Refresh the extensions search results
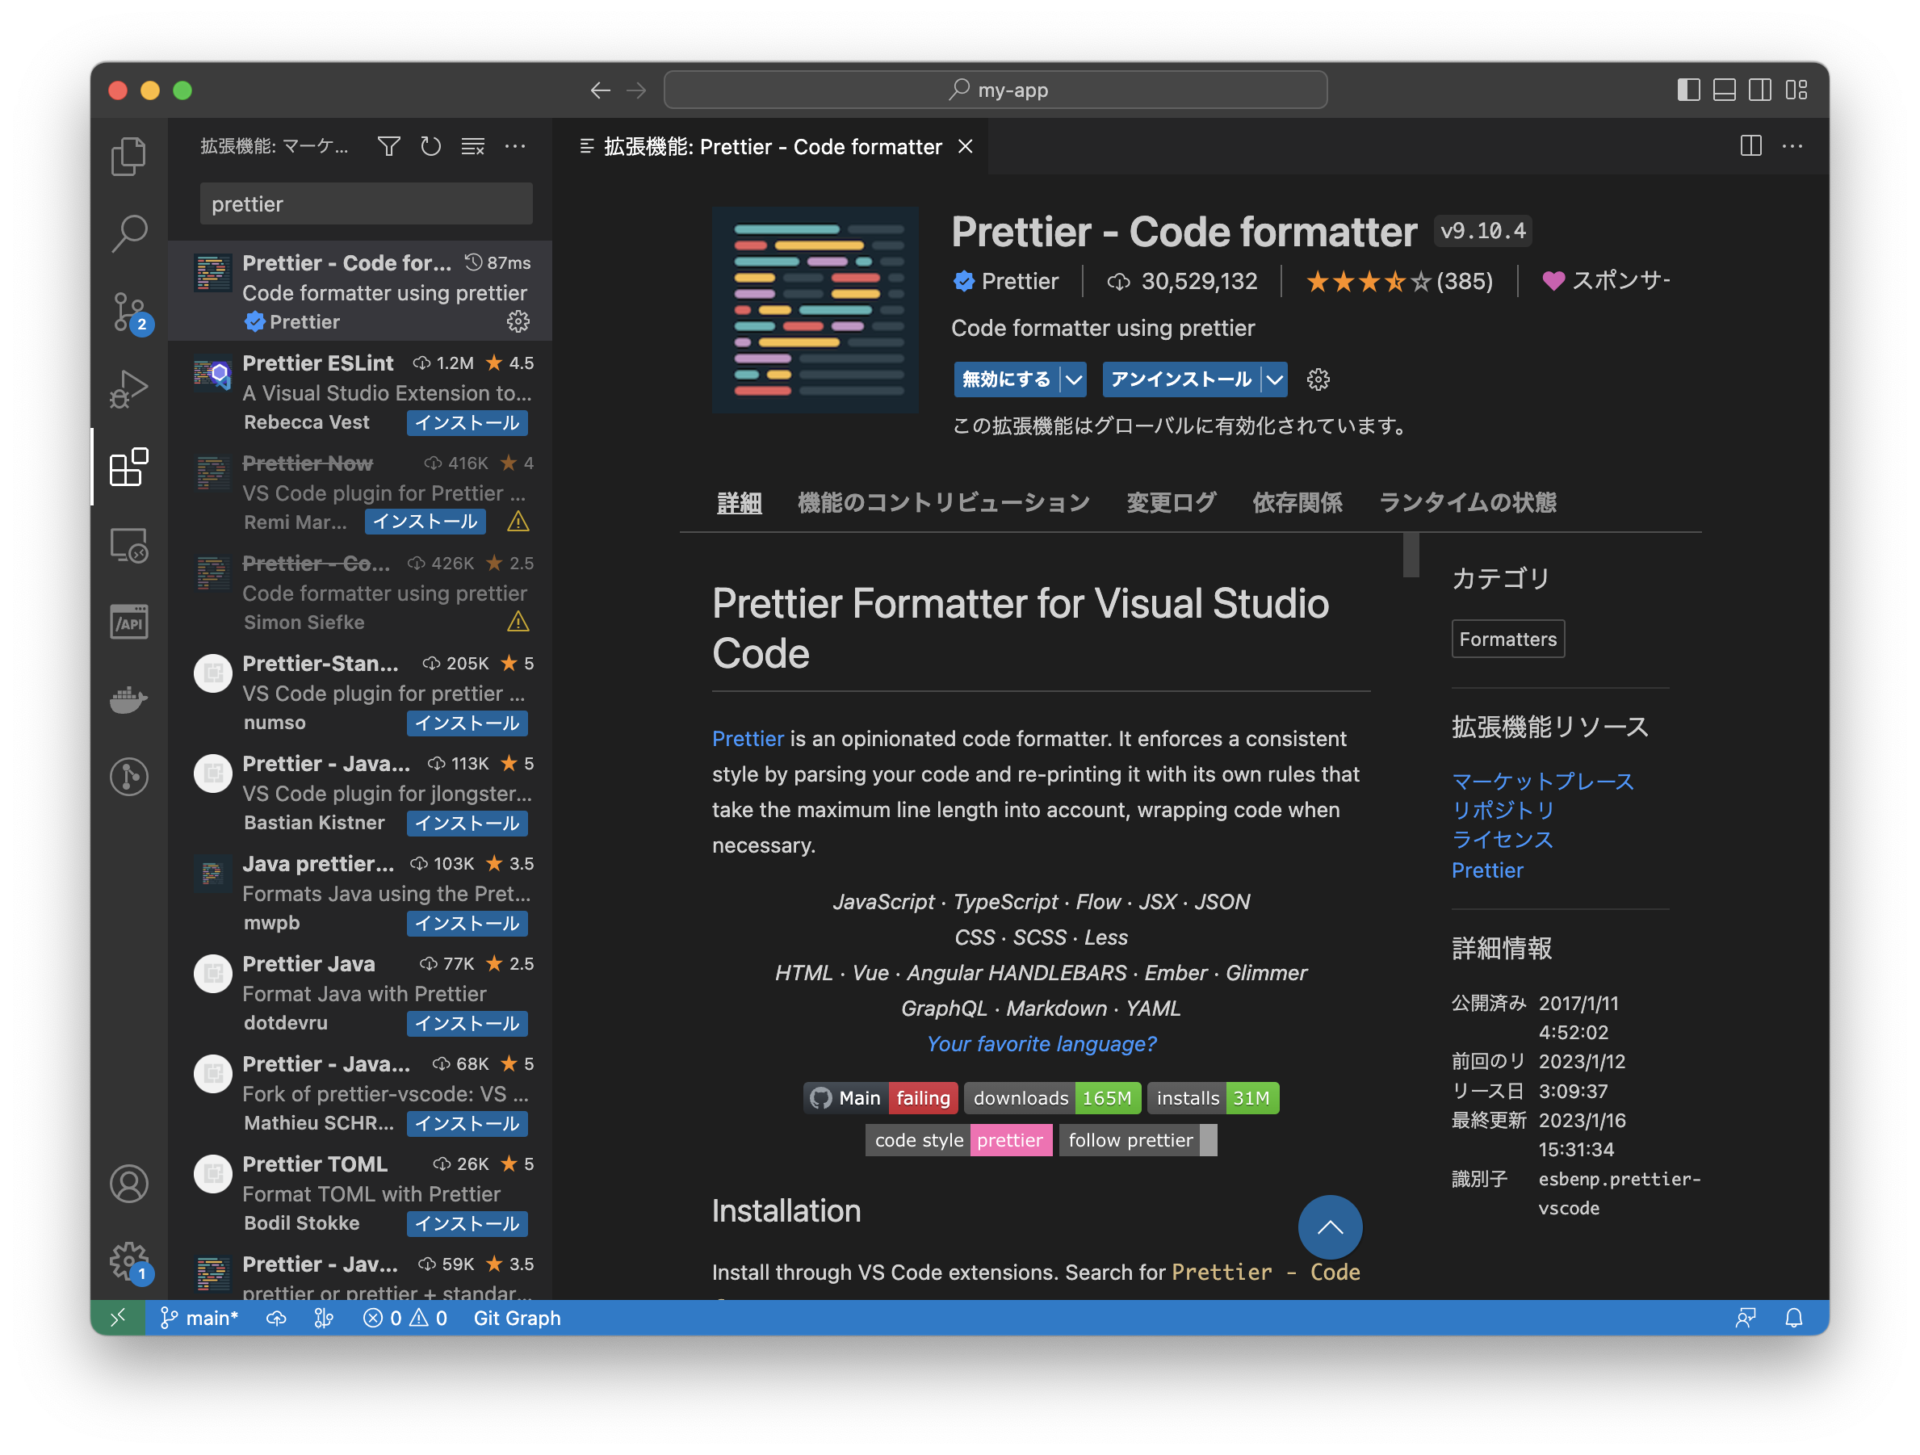Screen dimensions: 1920x1455 pos(430,146)
